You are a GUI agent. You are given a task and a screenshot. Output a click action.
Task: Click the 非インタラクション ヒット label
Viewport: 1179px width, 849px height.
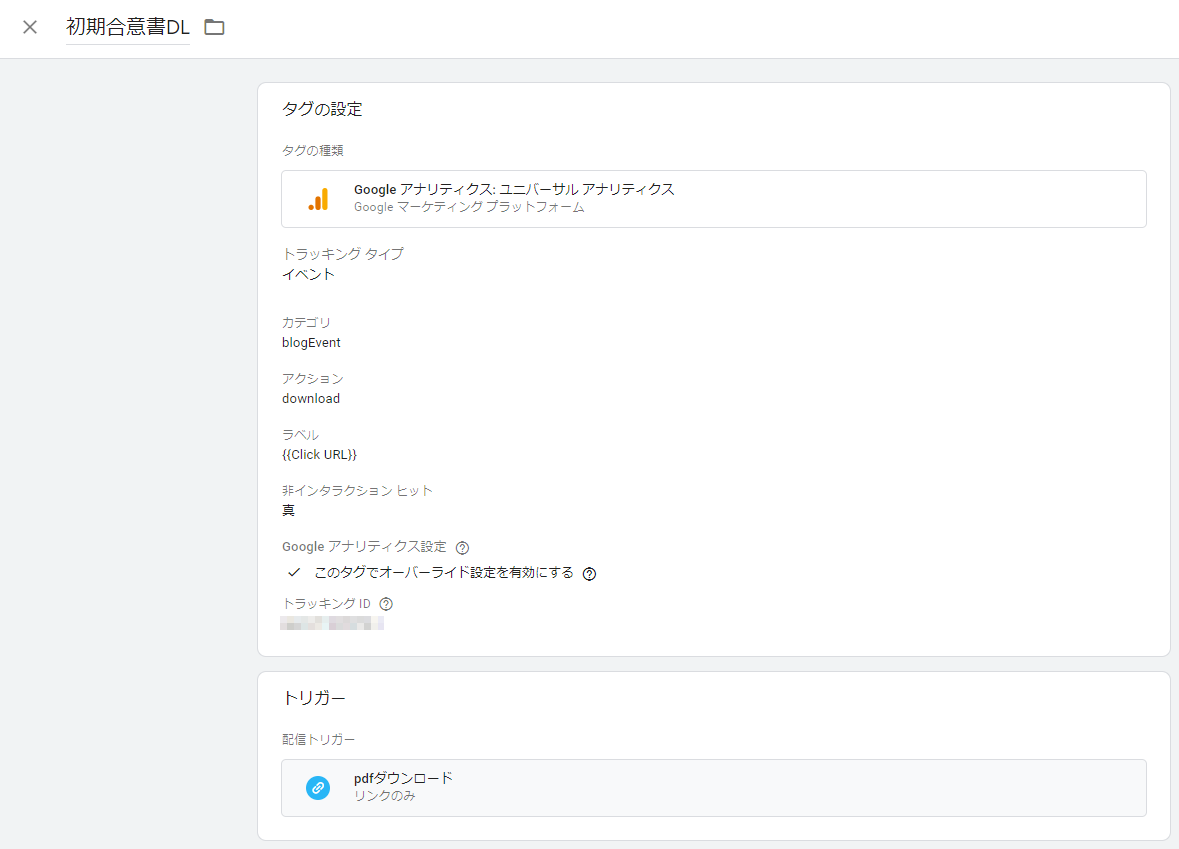[357, 491]
